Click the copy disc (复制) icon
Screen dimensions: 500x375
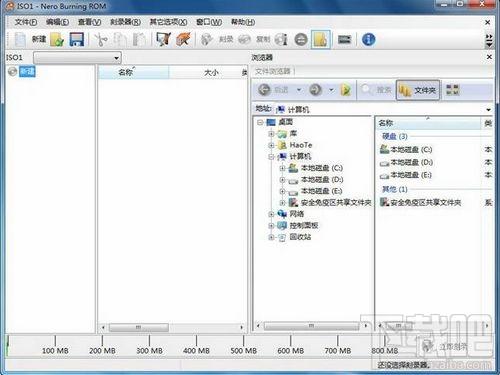coord(244,39)
